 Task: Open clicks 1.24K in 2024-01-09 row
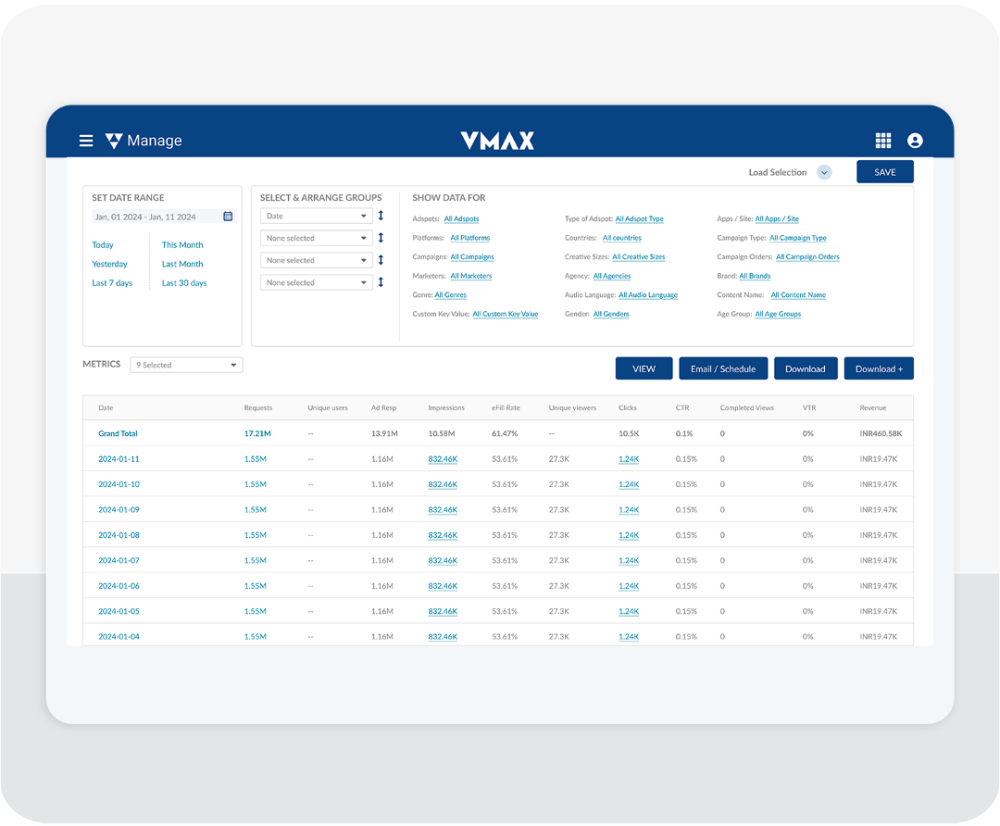point(628,510)
